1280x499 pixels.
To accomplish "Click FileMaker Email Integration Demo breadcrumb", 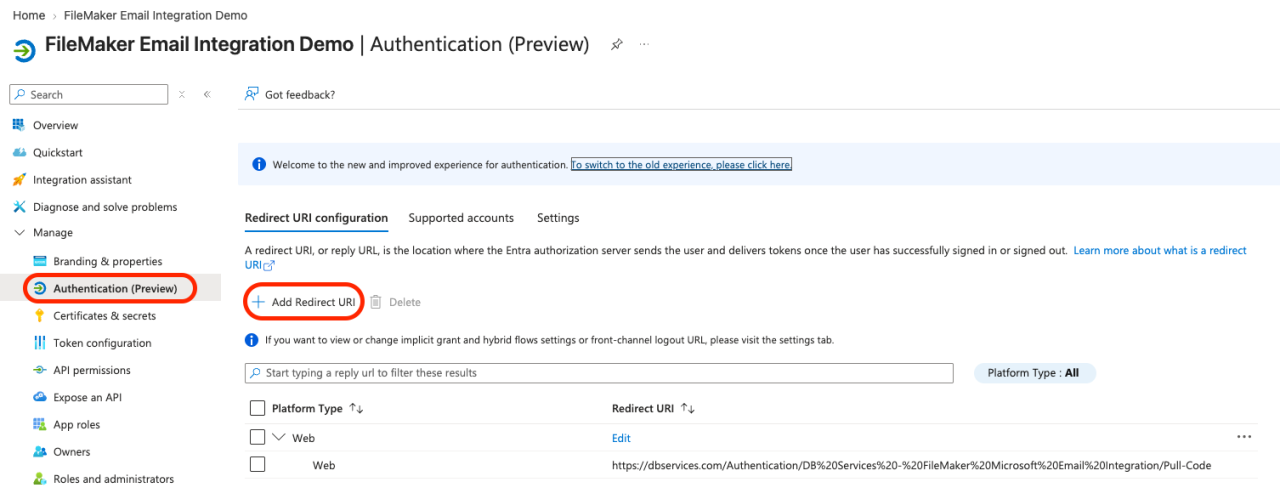I will pos(156,16).
